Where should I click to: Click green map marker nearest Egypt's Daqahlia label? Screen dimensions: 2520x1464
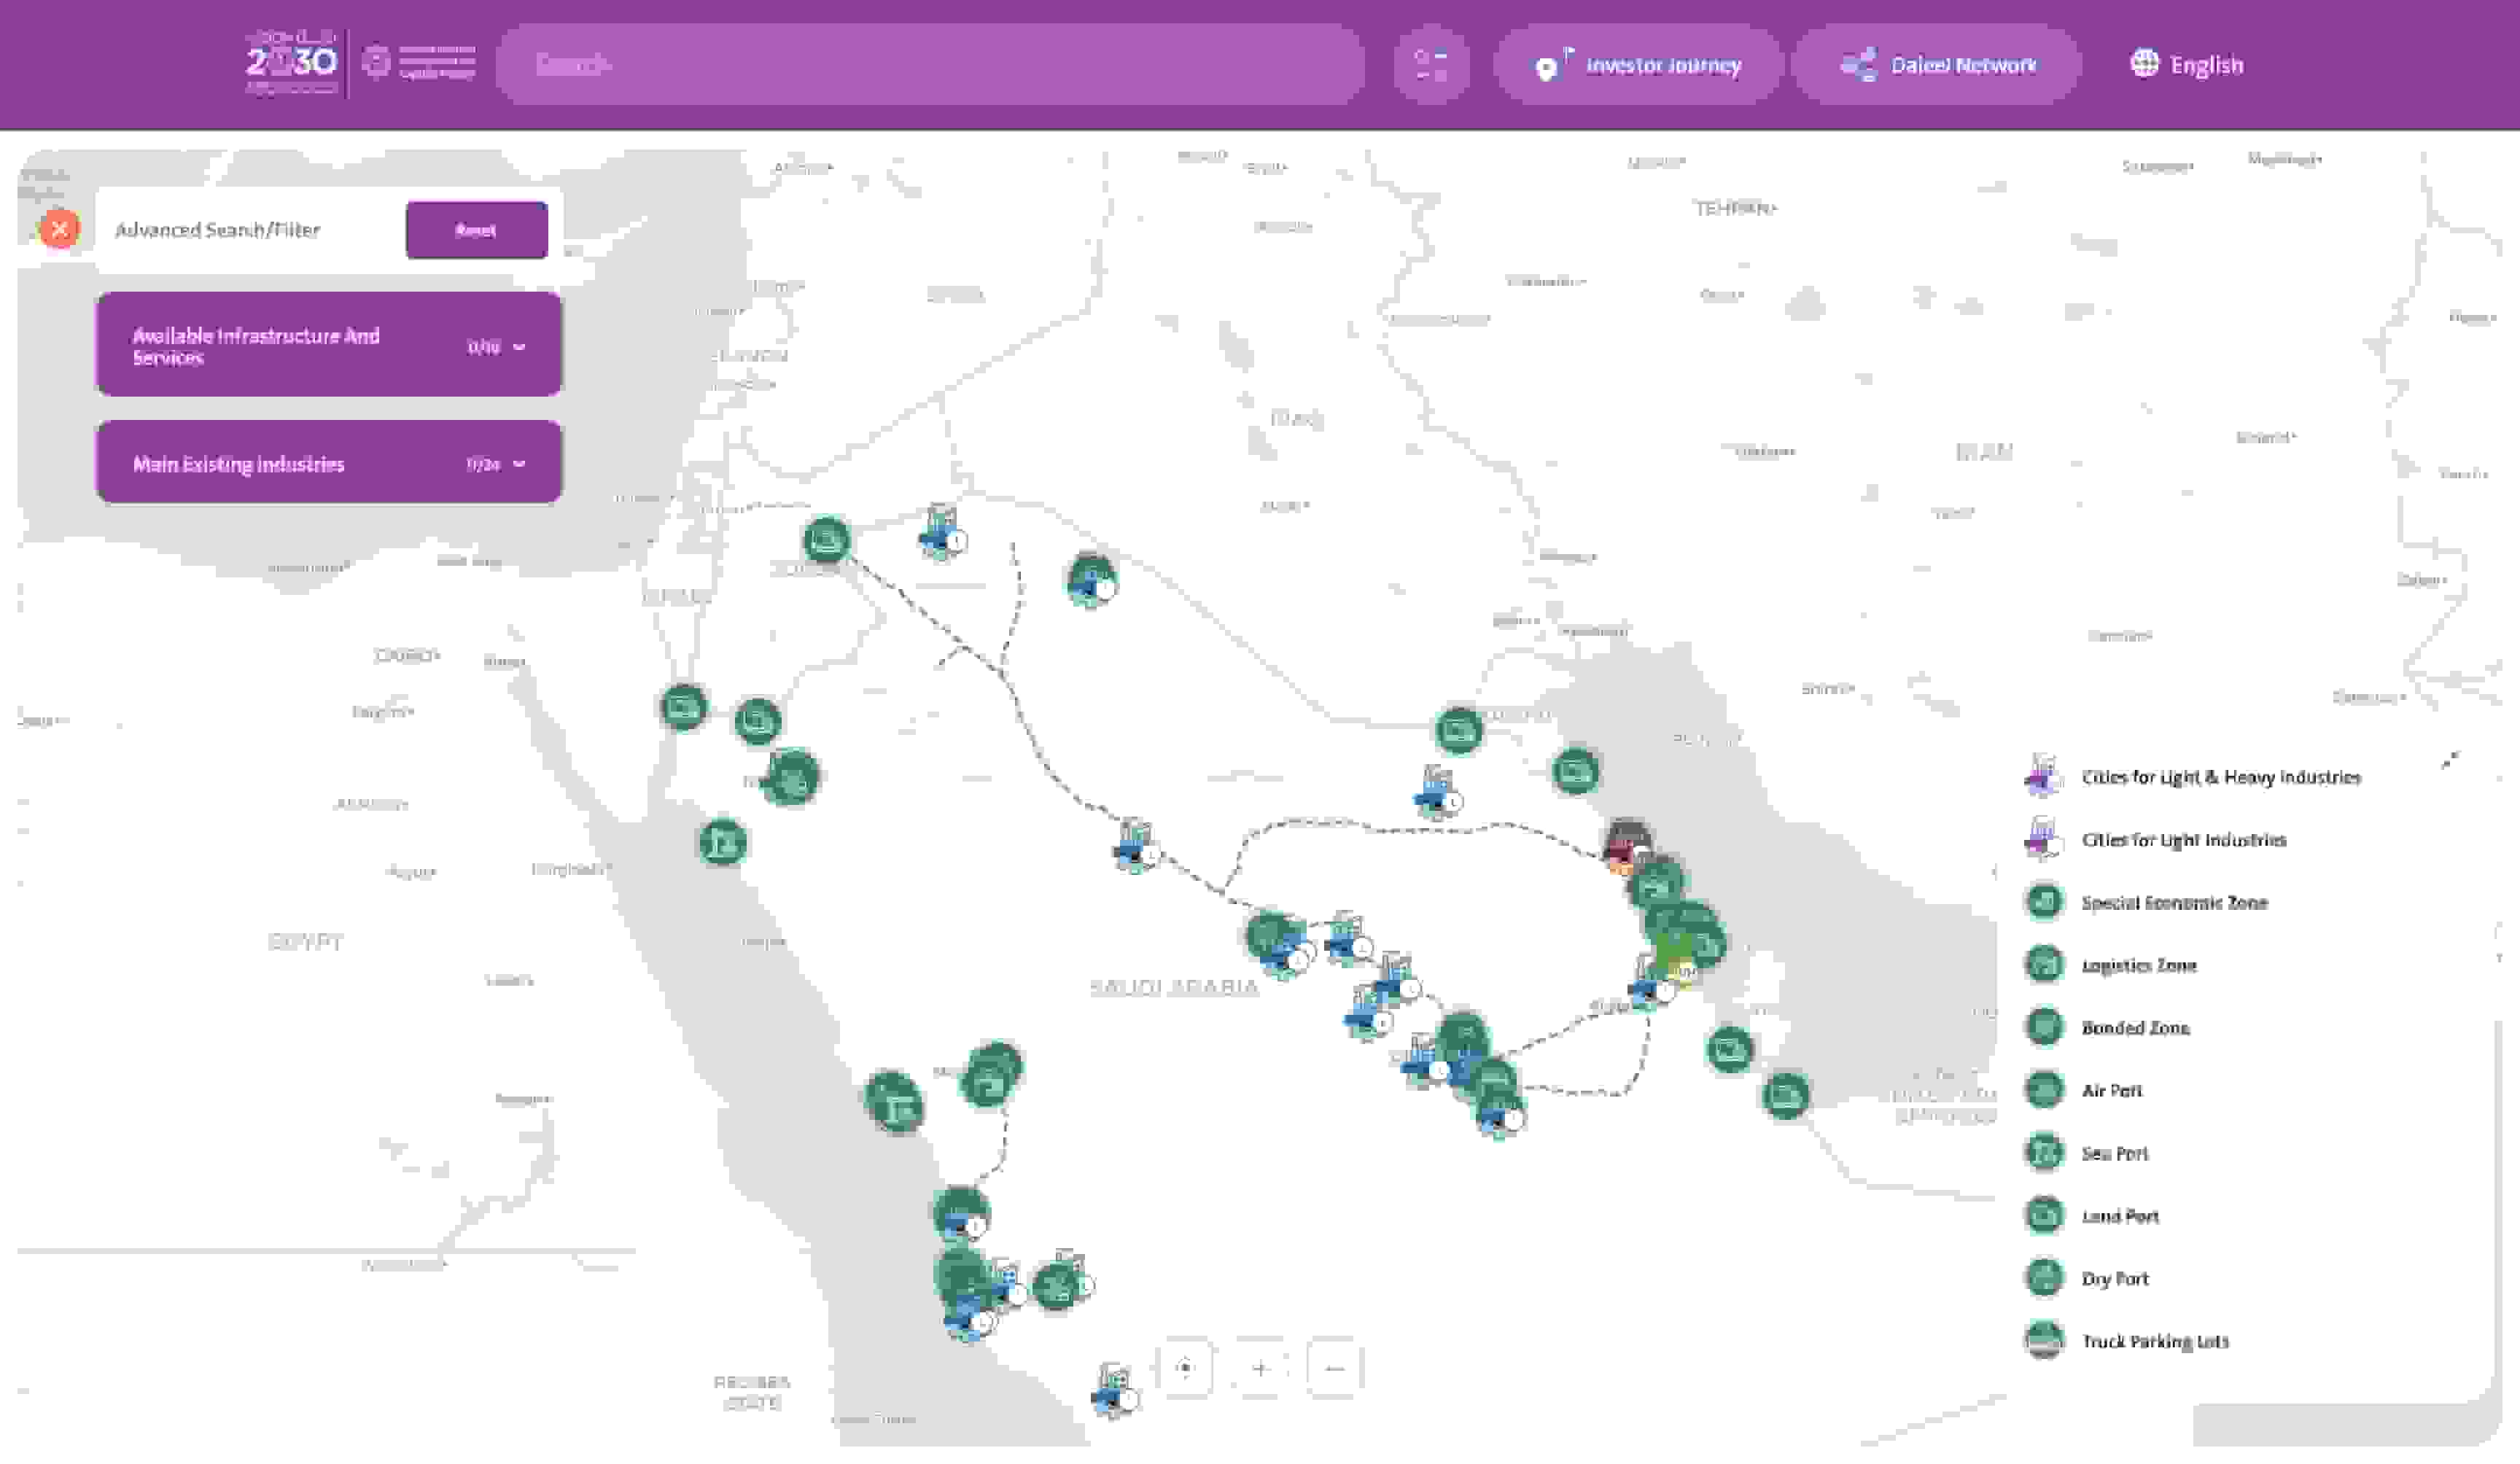[684, 707]
